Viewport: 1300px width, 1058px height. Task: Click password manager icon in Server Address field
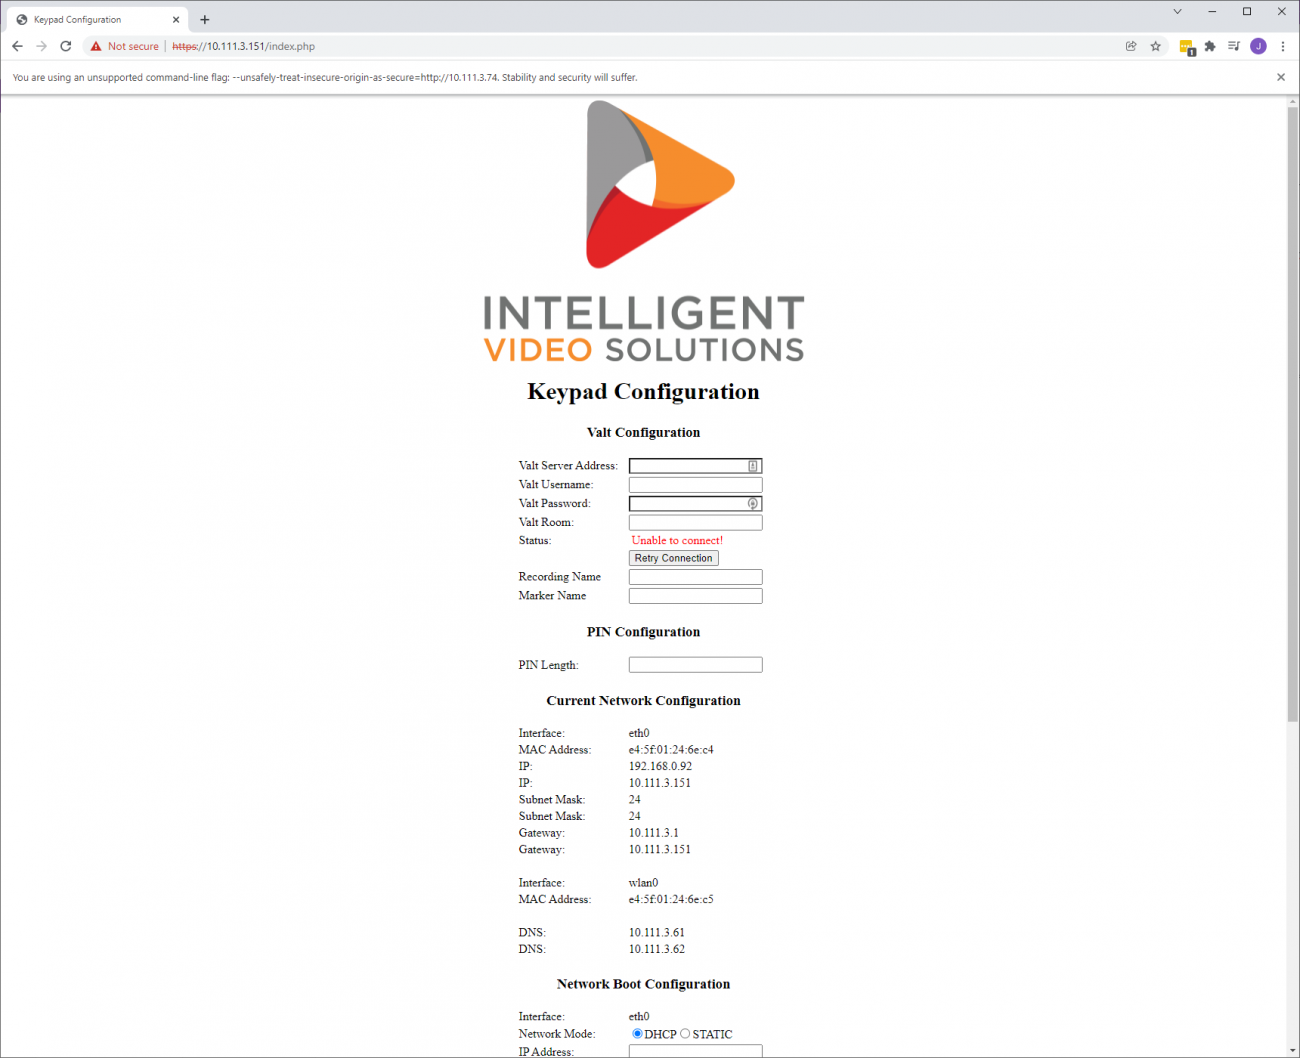point(753,466)
